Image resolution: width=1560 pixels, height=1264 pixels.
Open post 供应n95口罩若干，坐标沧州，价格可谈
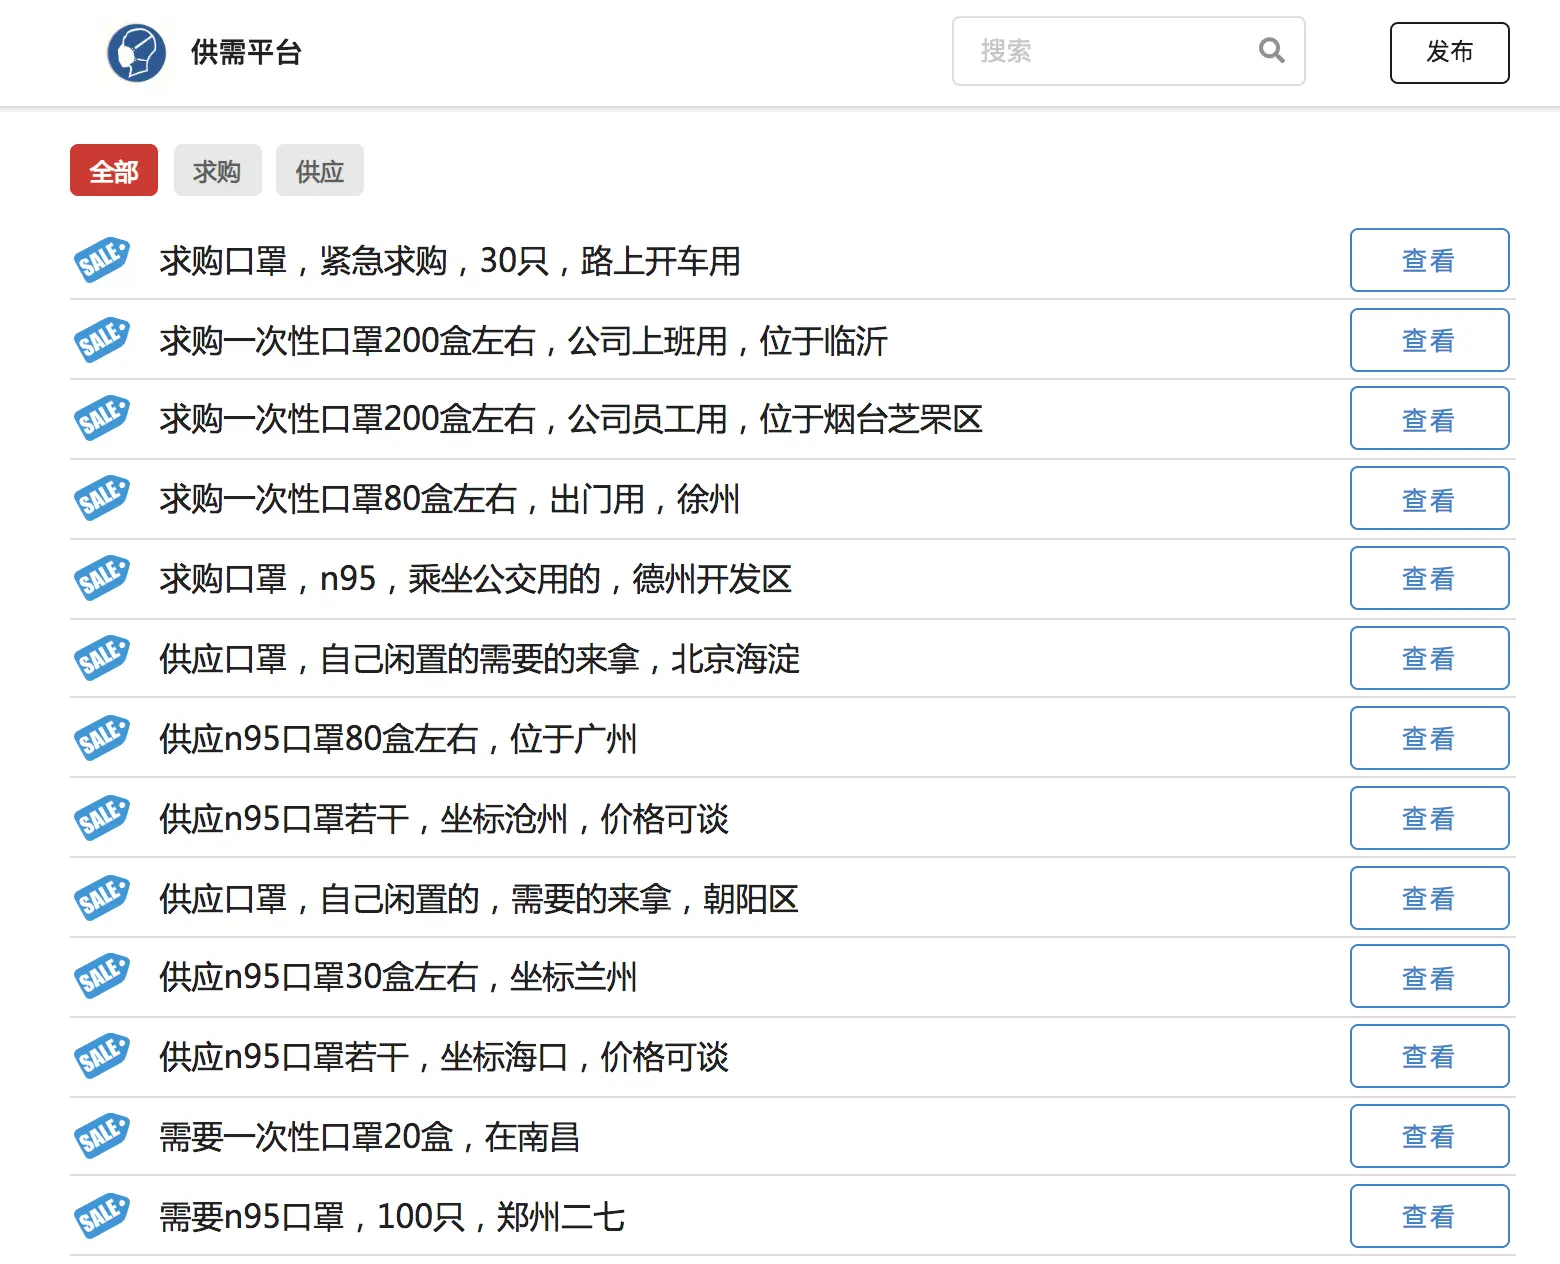tap(444, 819)
